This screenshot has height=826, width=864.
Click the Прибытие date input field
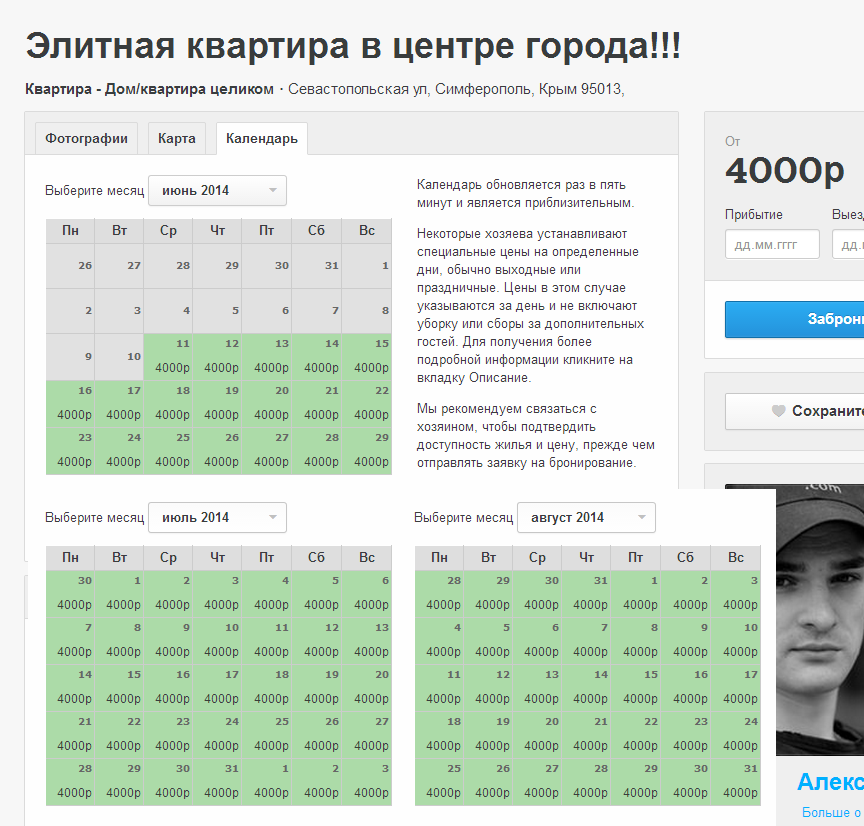coord(772,244)
